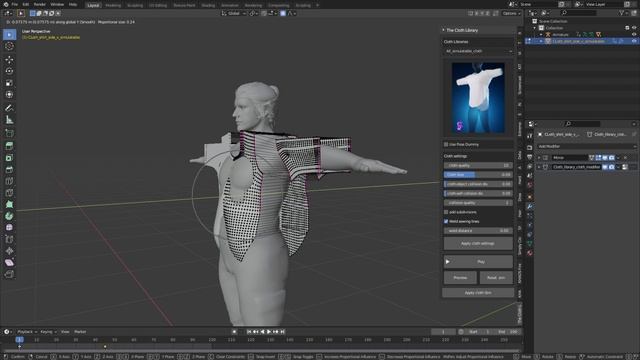
Task: Open the Add Modifier dropdown
Action: [586, 146]
